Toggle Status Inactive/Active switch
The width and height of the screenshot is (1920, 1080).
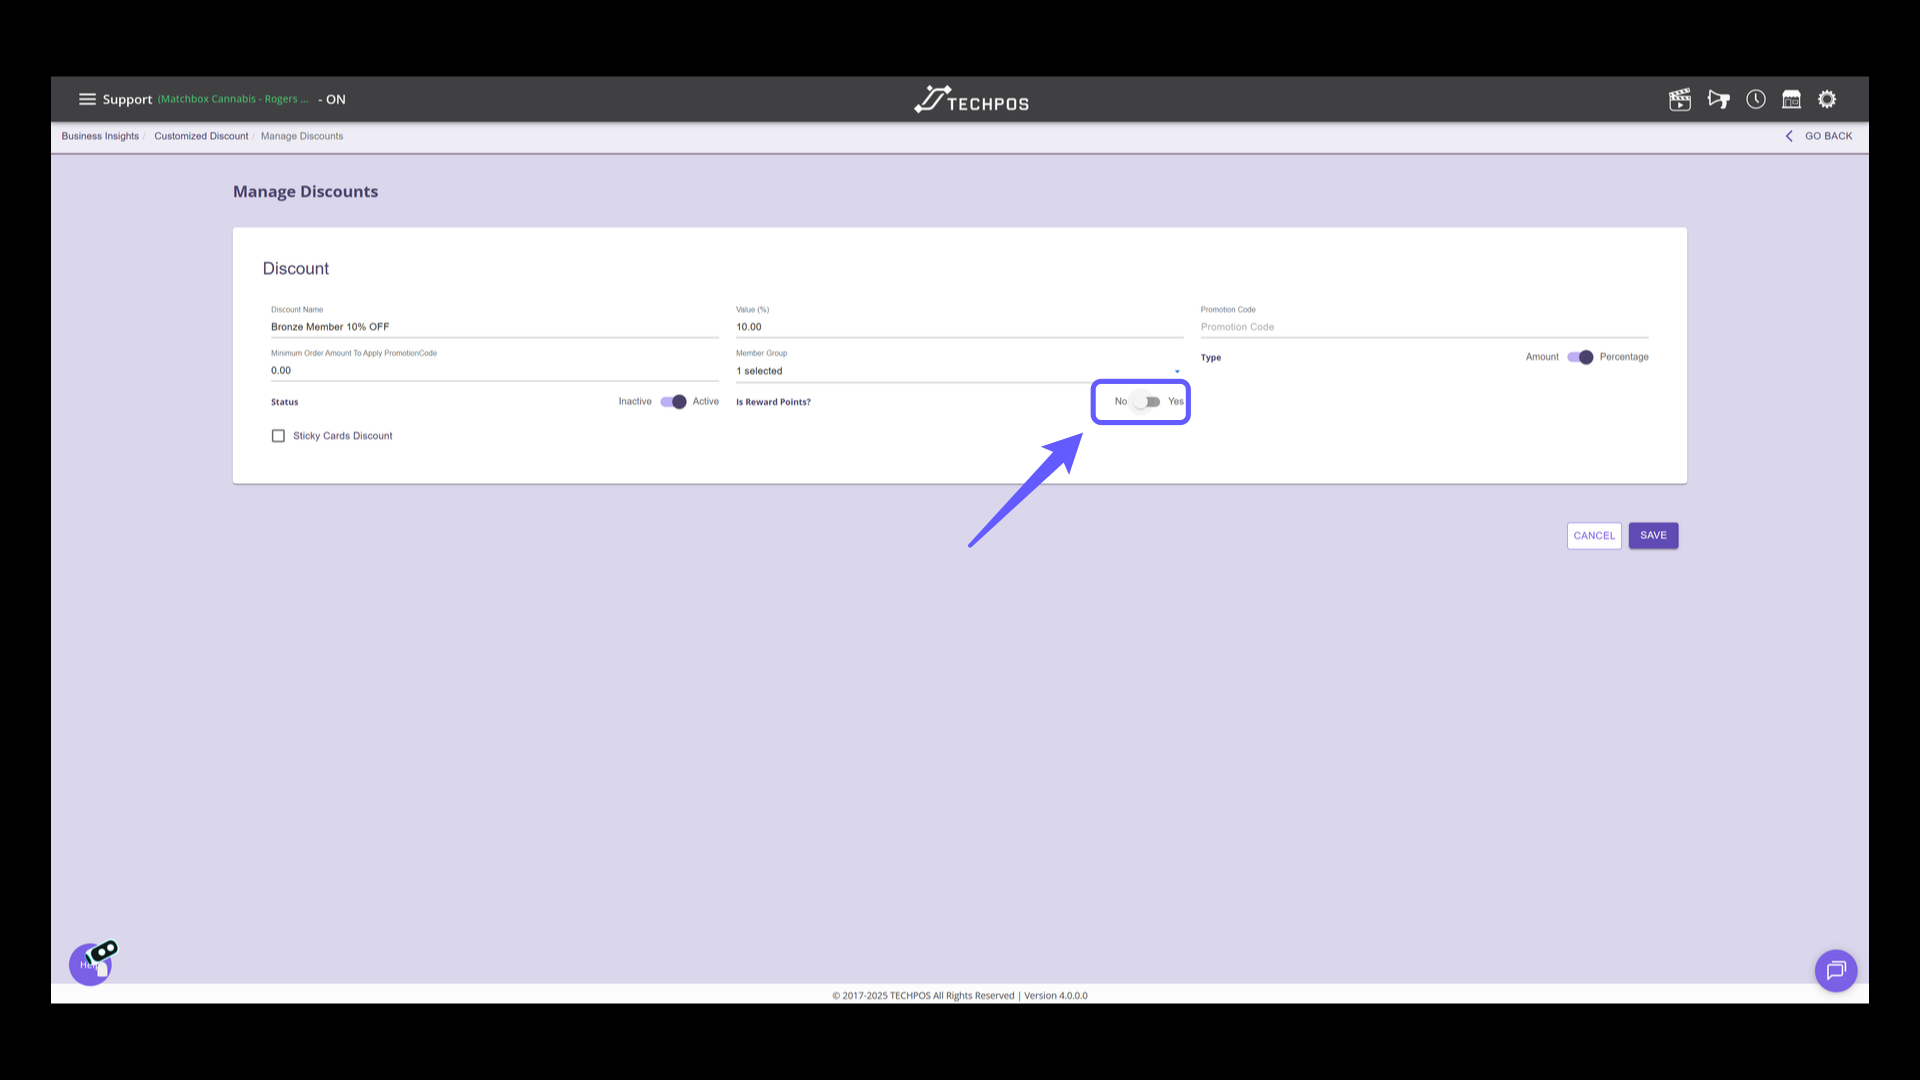pyautogui.click(x=673, y=402)
